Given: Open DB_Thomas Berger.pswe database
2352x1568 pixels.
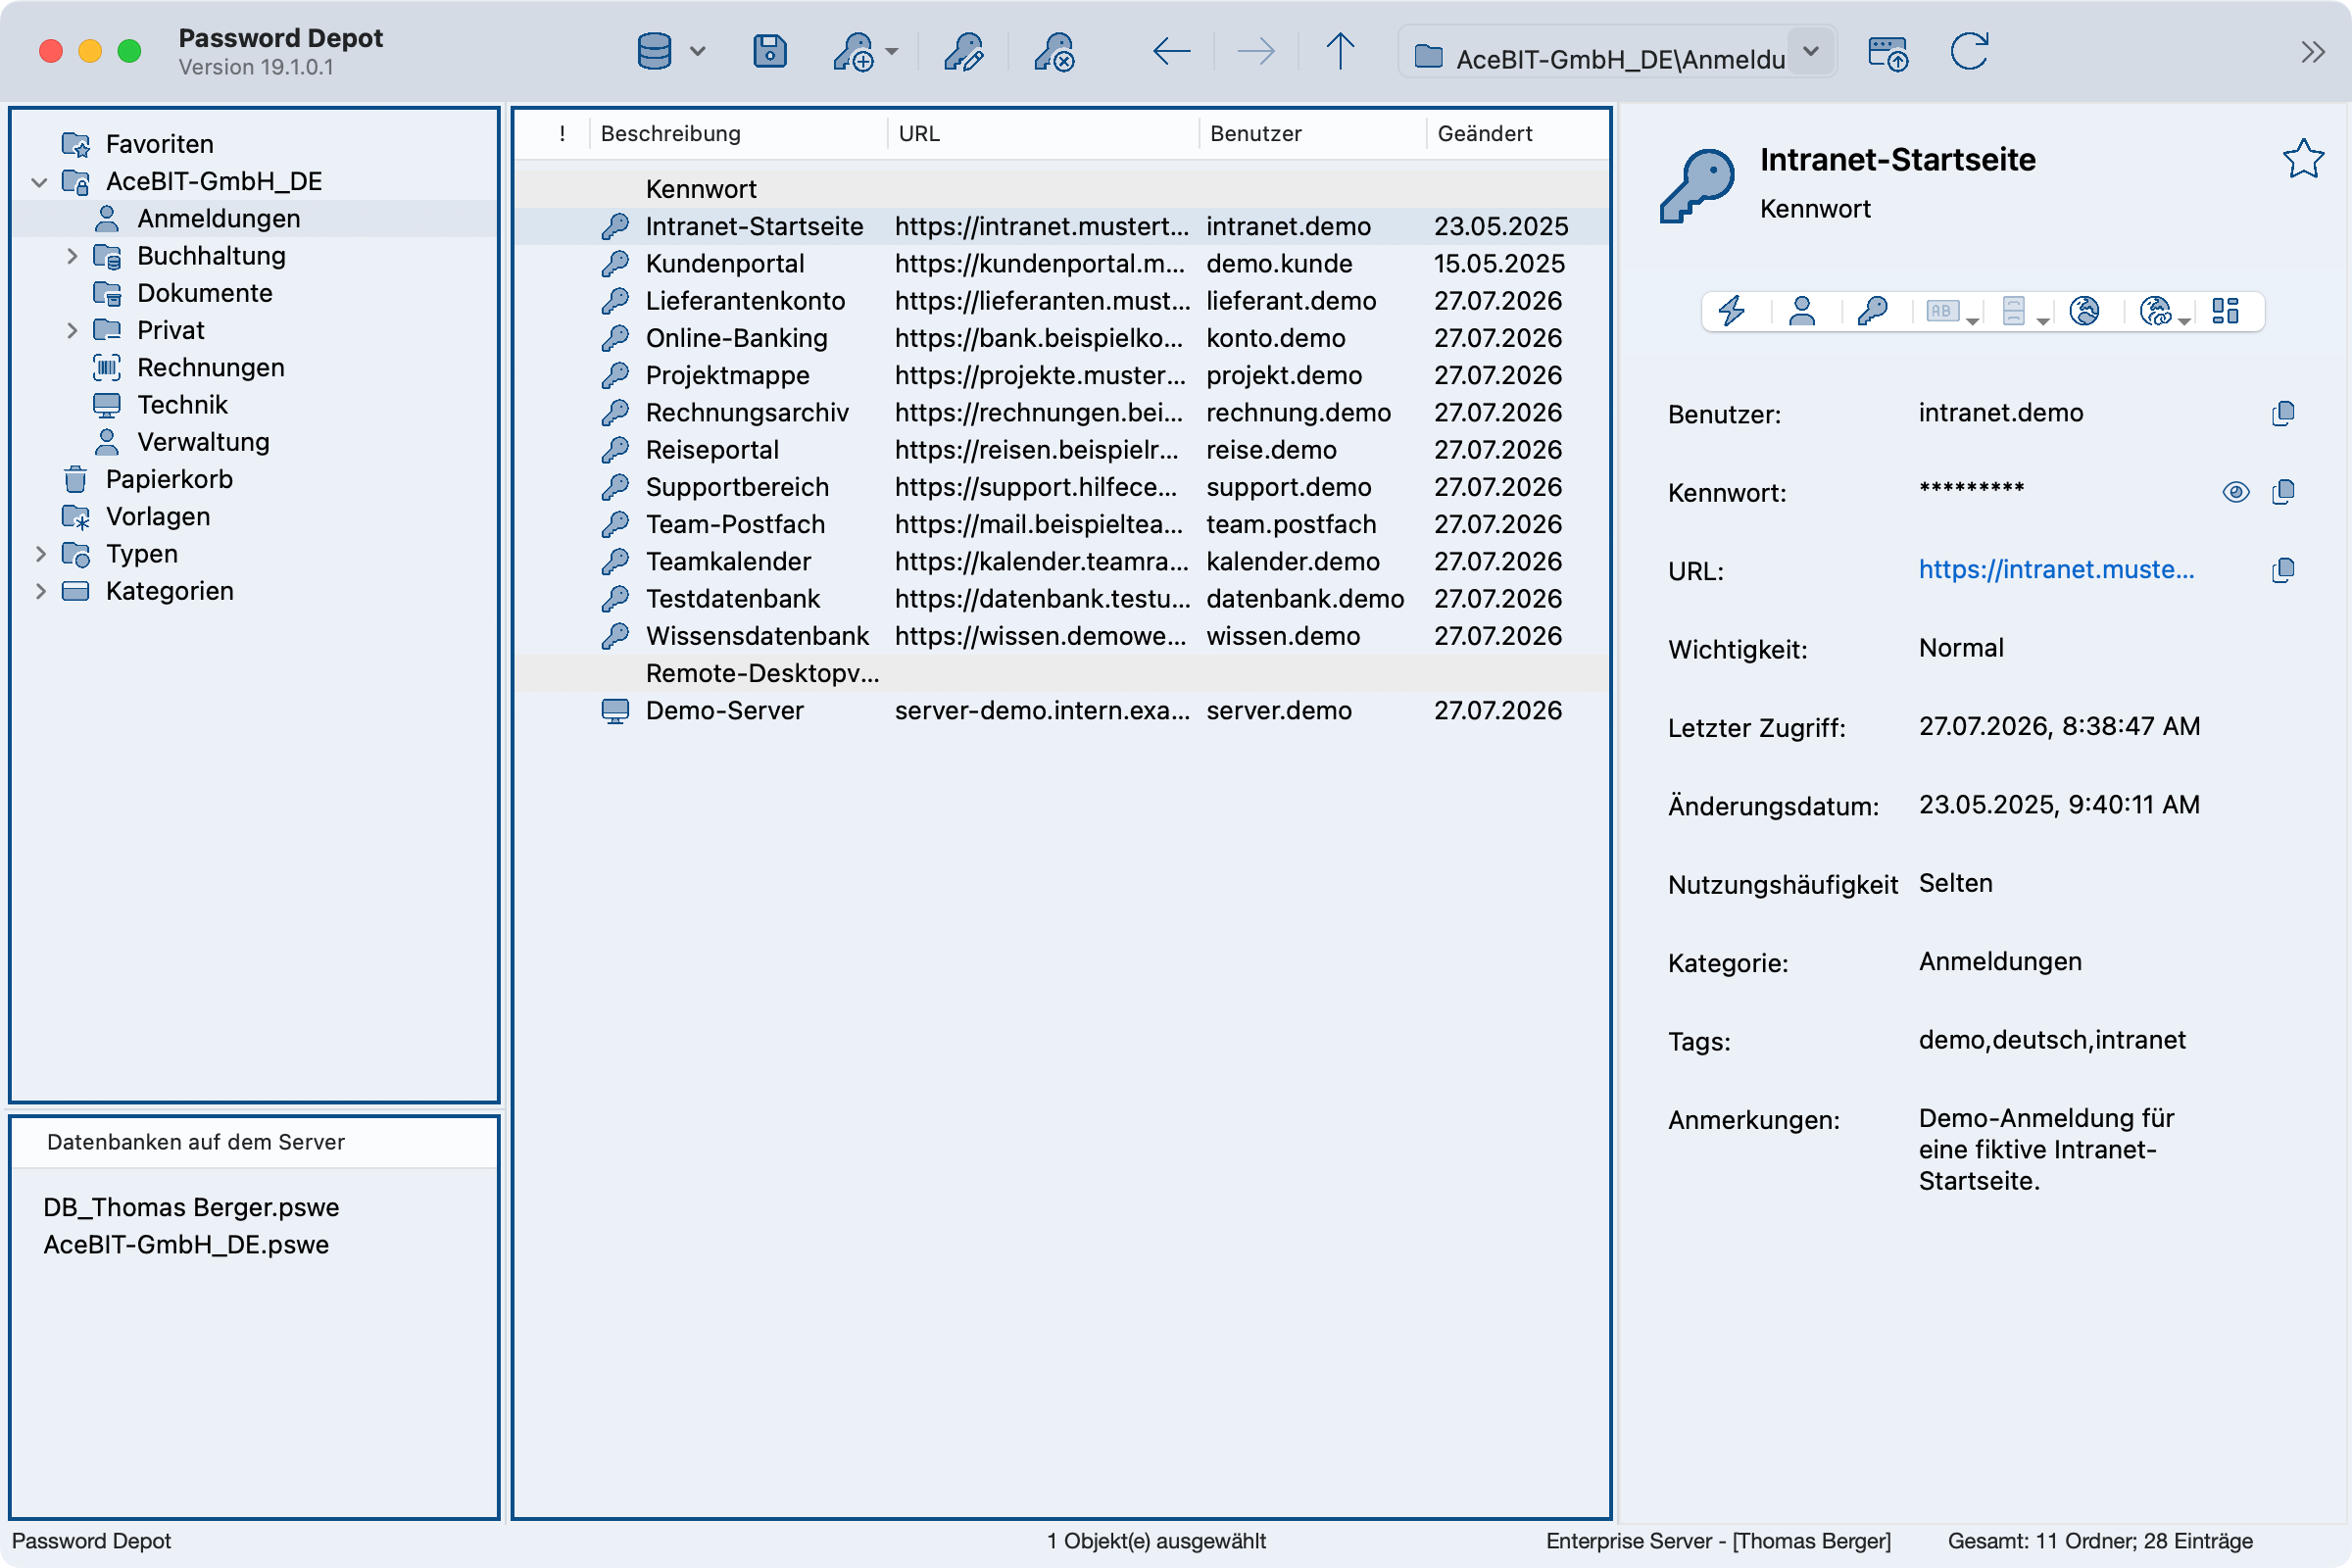Looking at the screenshot, I should click(x=191, y=1208).
